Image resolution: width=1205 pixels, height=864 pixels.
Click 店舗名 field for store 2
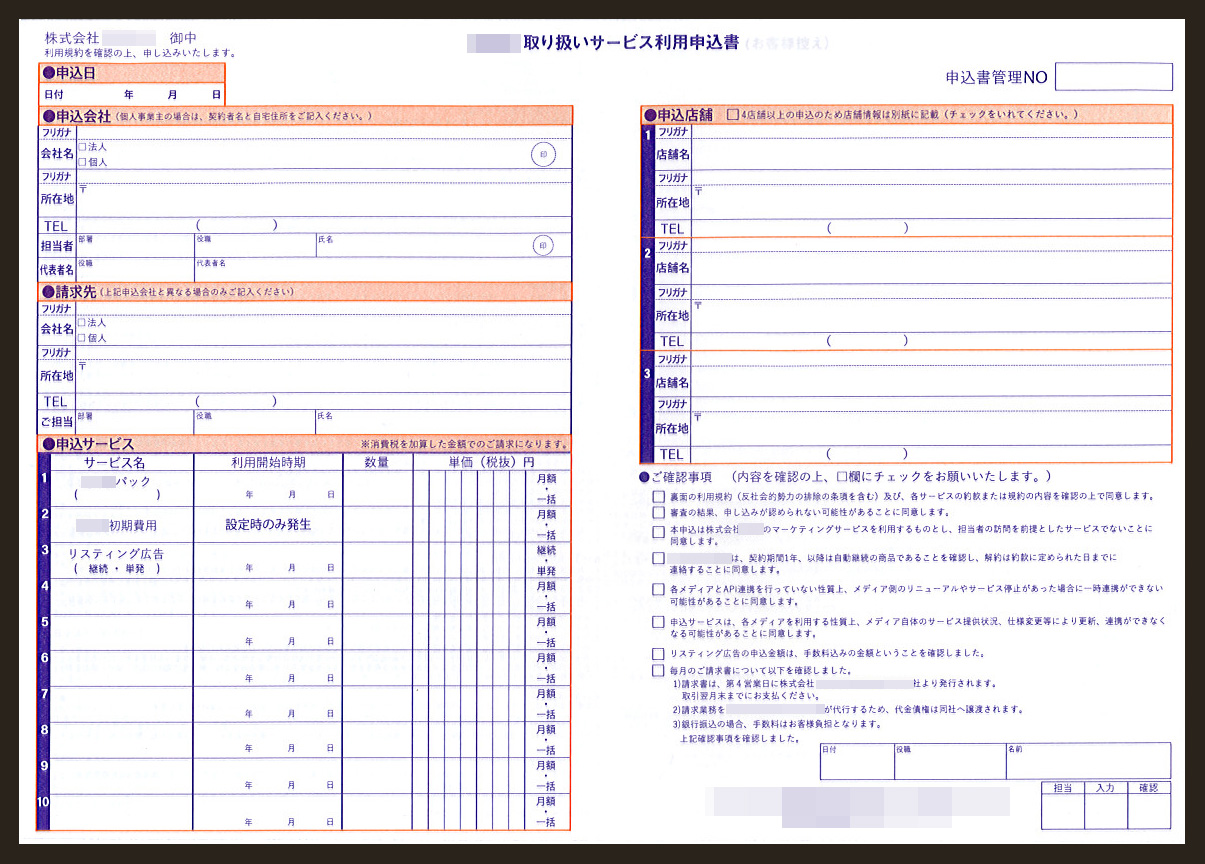coord(931,268)
